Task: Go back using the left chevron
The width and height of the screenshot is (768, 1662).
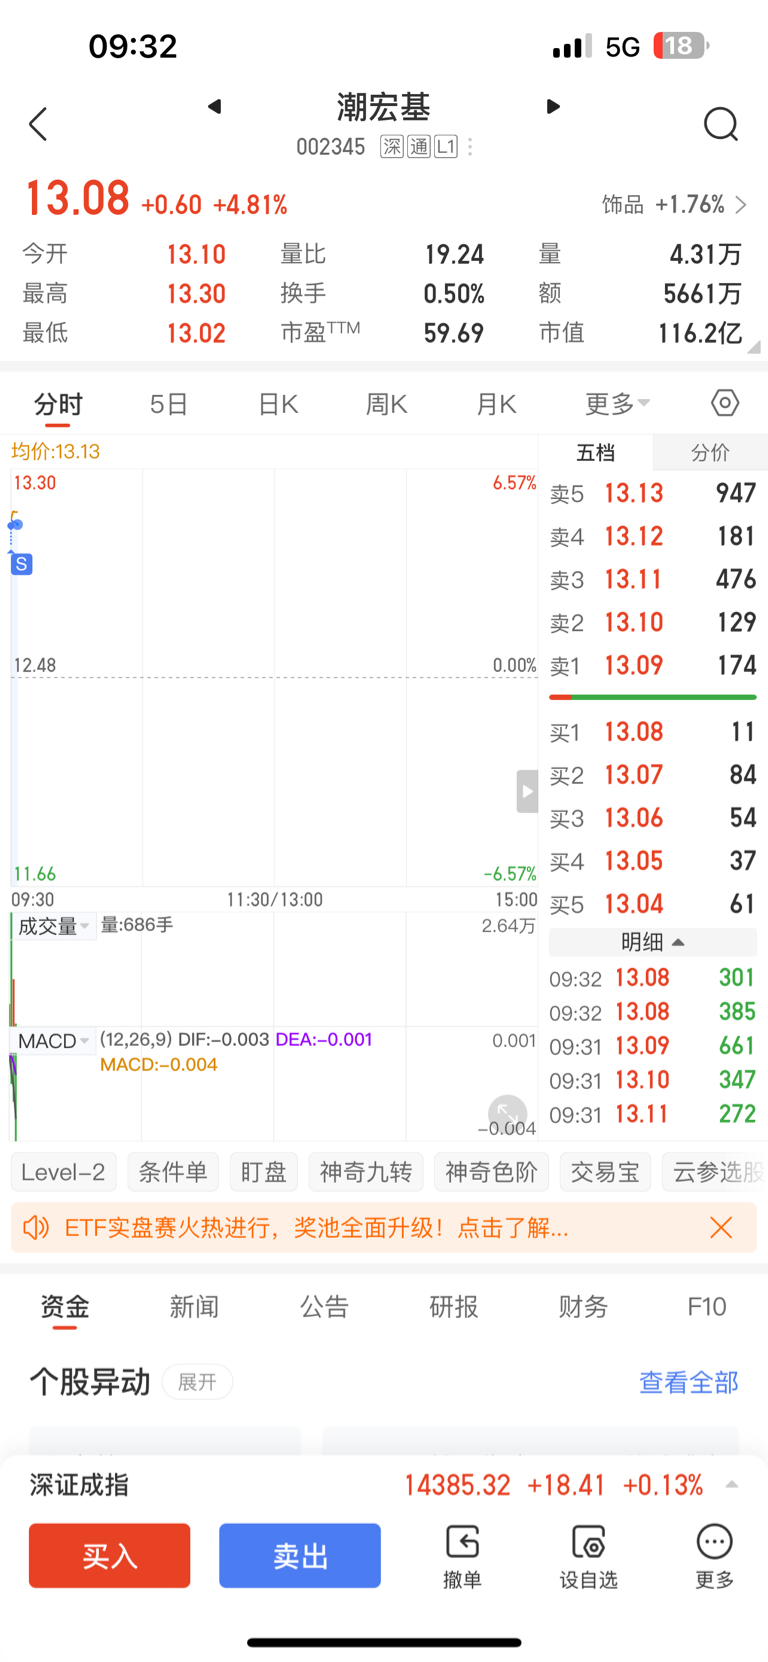Action: click(38, 125)
